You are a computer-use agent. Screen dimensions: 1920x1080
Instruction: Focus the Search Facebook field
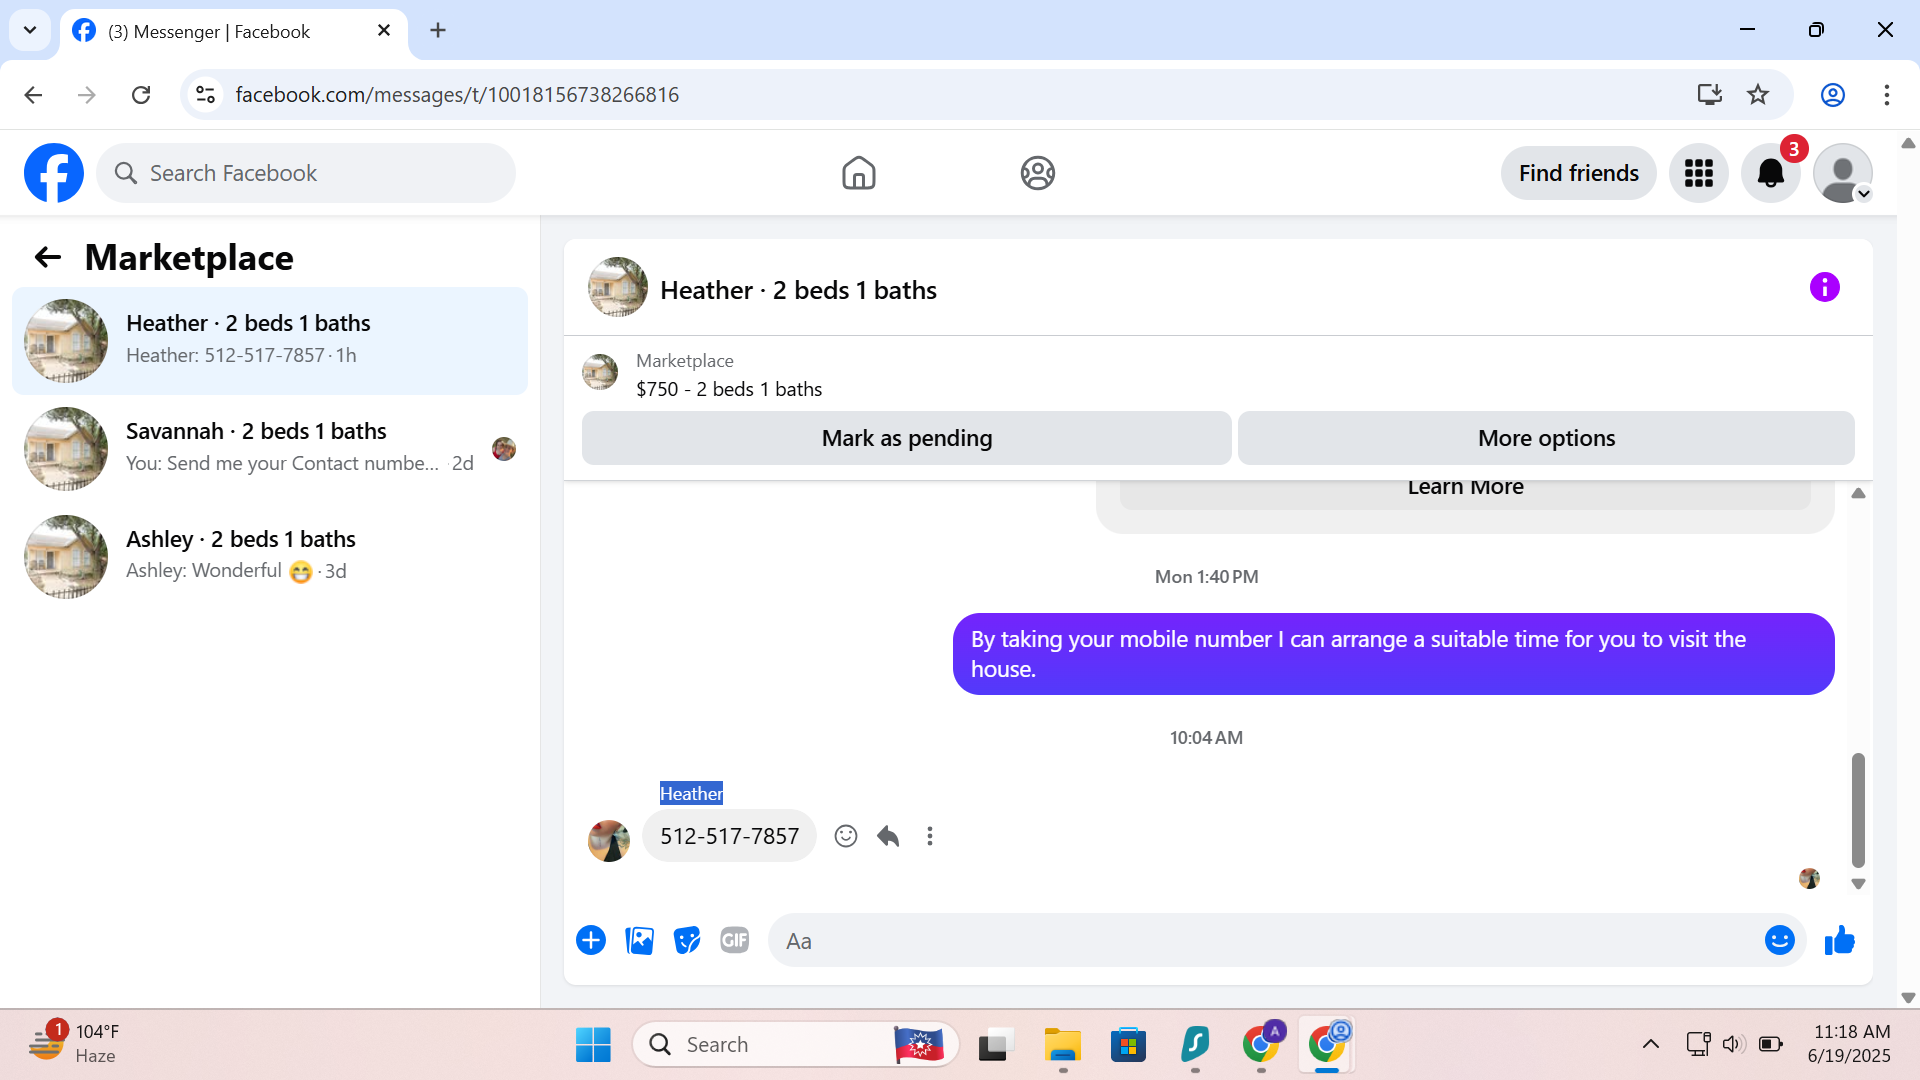306,173
